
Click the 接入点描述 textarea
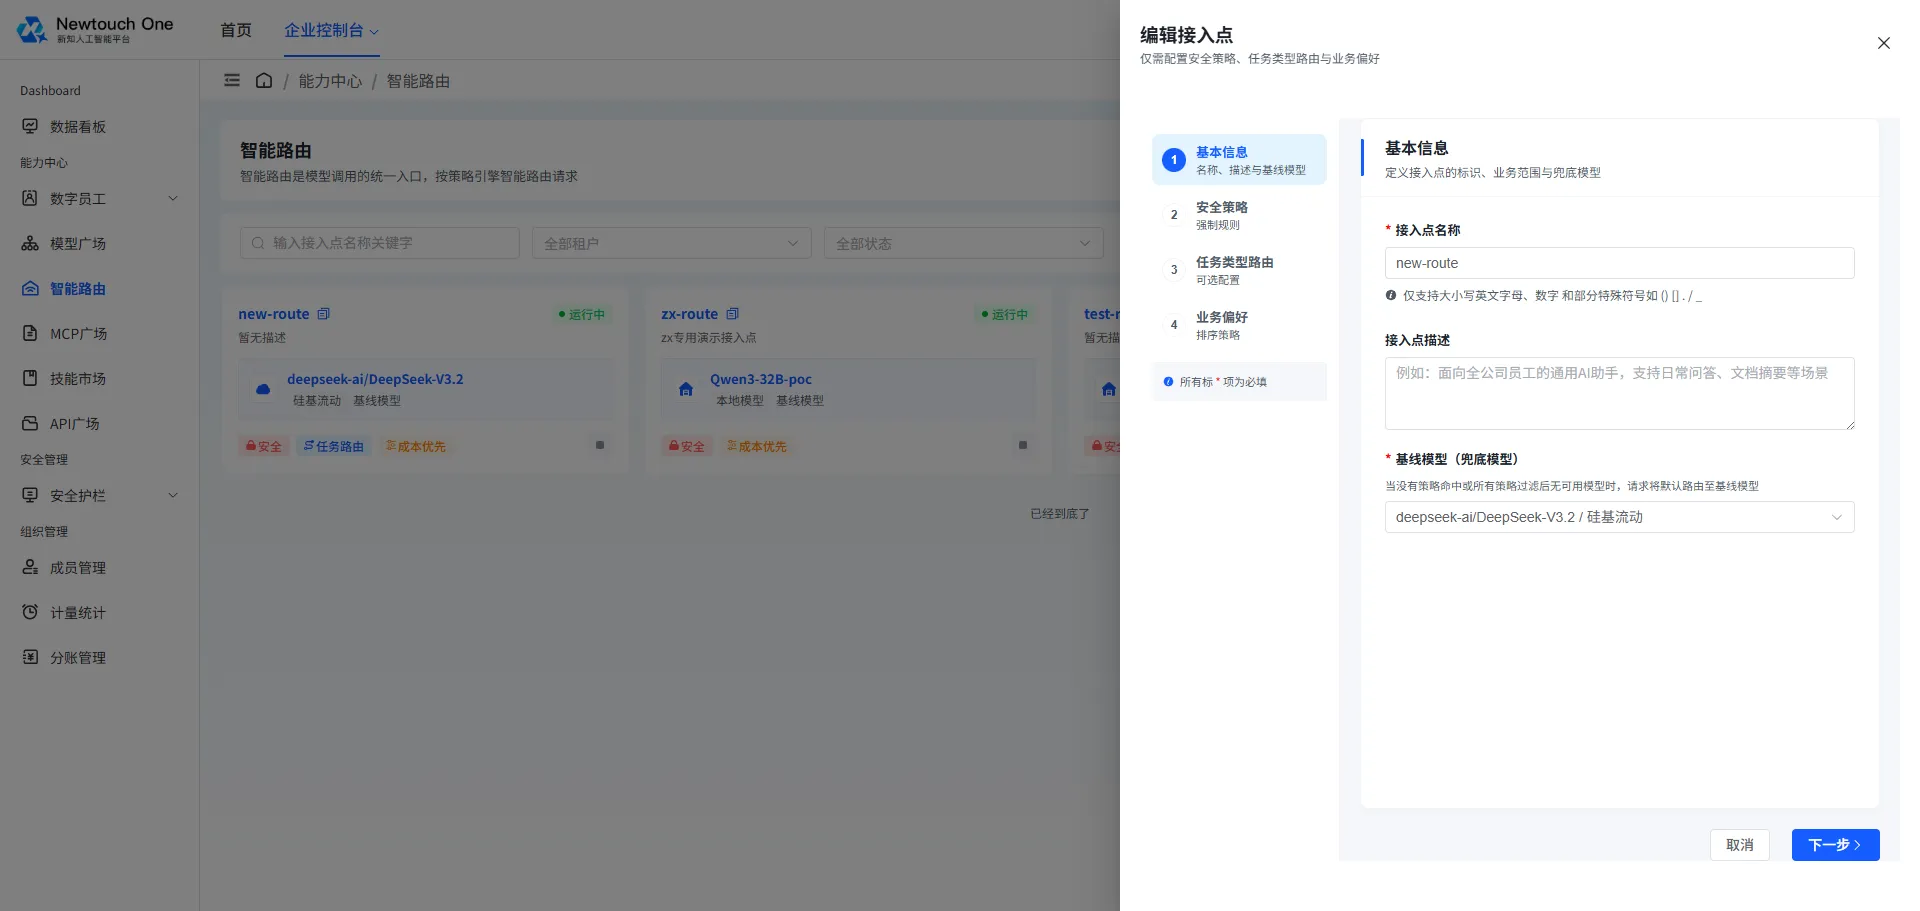click(1619, 393)
